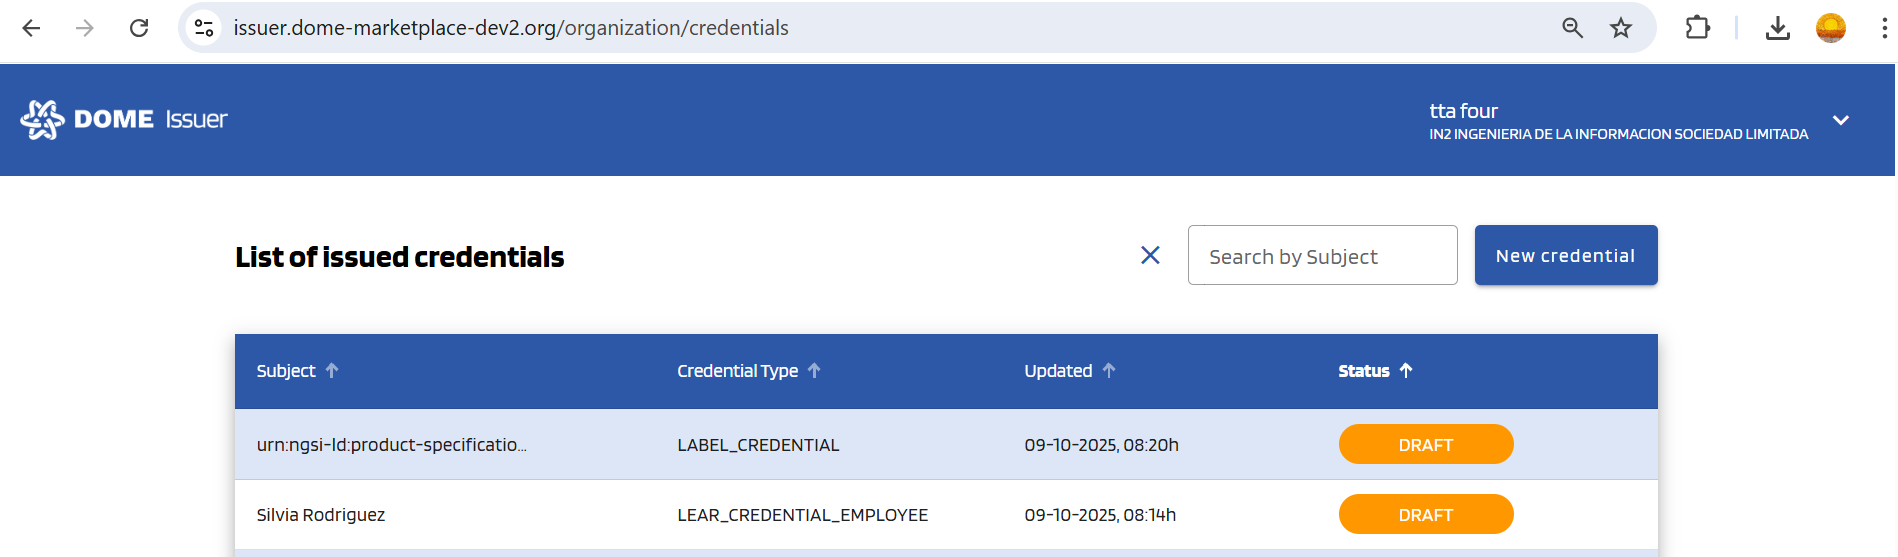This screenshot has height=557, width=1898.
Task: Clear the search with the X icon
Action: [x=1150, y=256]
